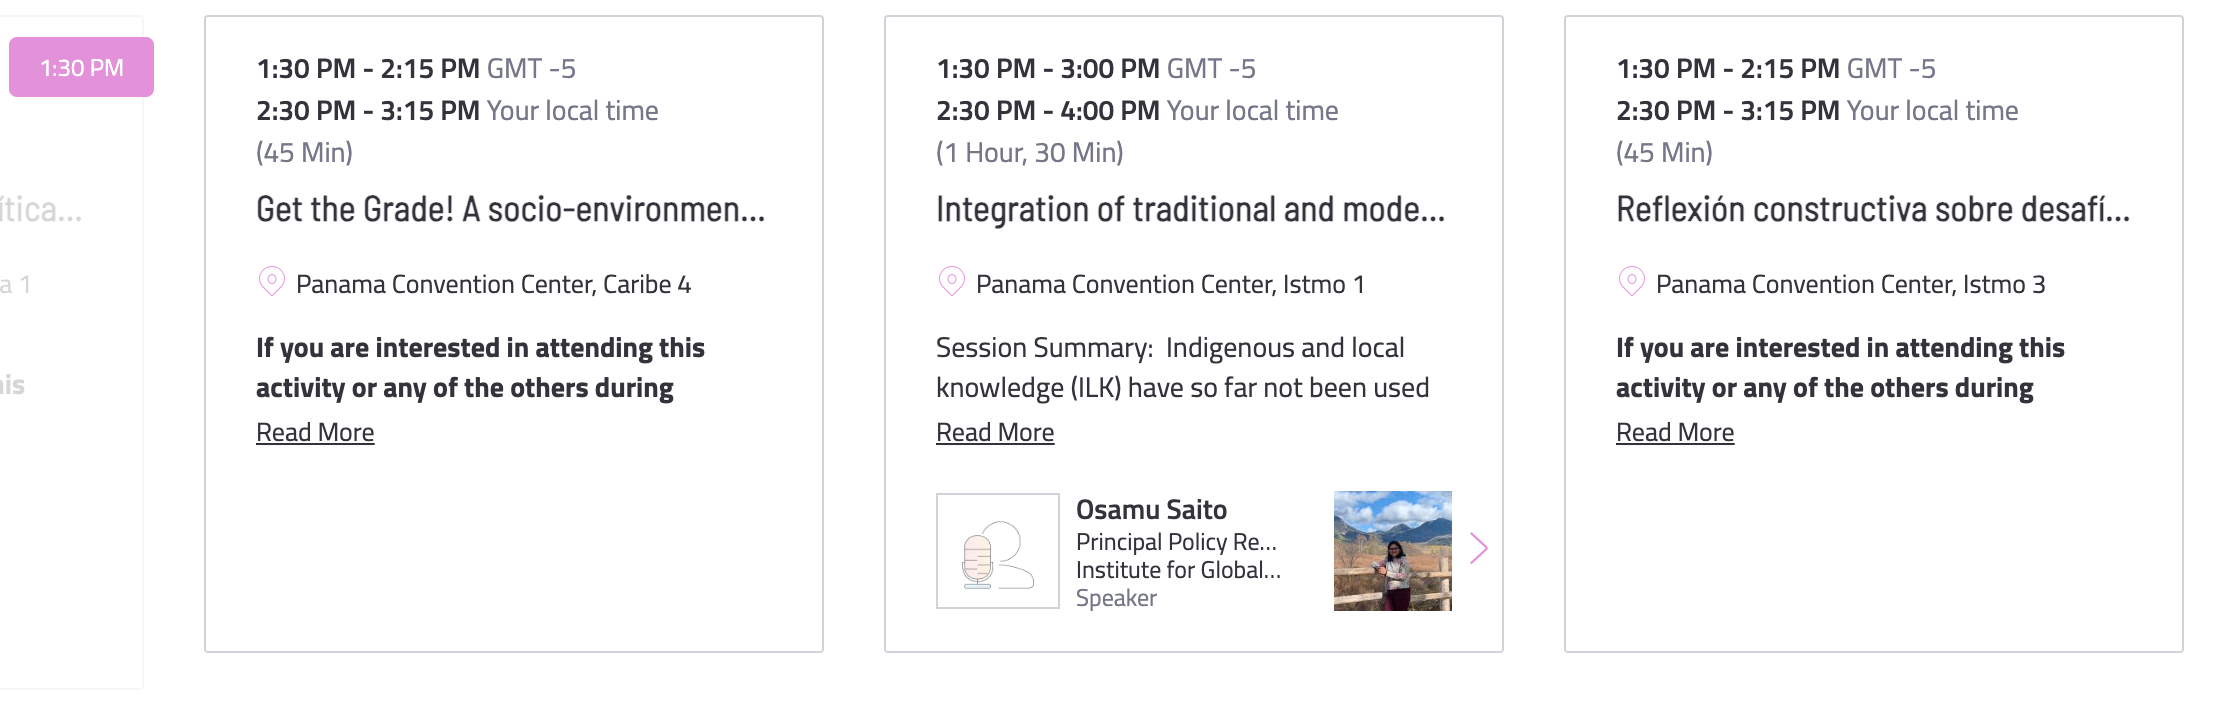The image size is (2218, 716).
Task: Click Panama Convention Center, Istmo 1 location
Action: (x=1170, y=284)
